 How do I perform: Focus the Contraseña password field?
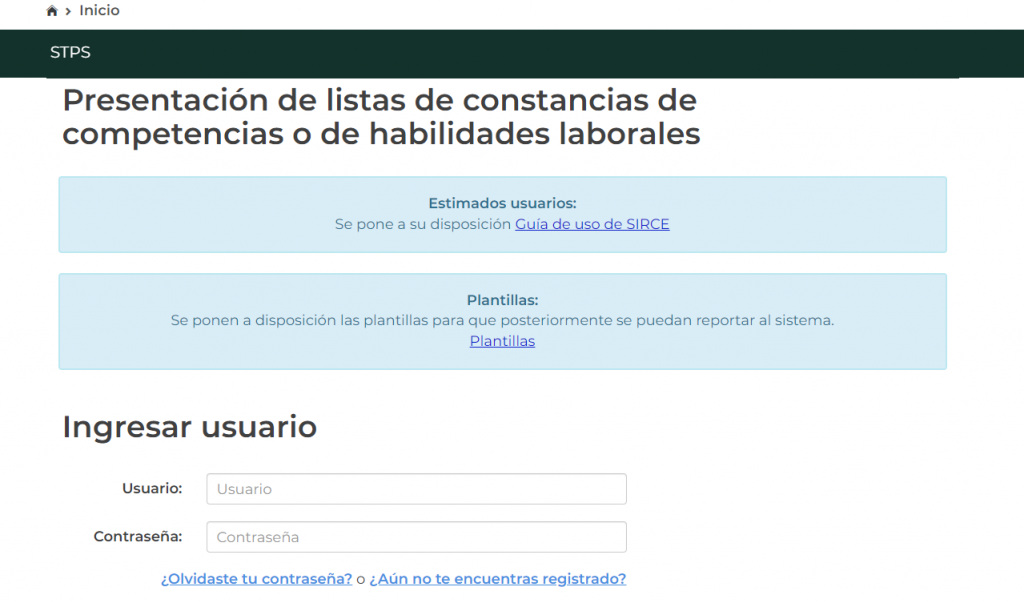tap(415, 537)
